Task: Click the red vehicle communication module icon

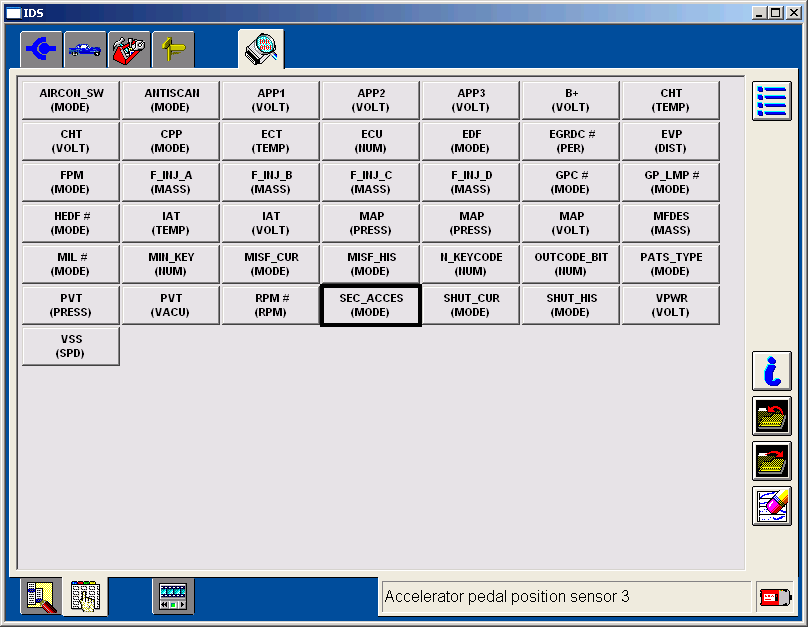Action: point(776,598)
